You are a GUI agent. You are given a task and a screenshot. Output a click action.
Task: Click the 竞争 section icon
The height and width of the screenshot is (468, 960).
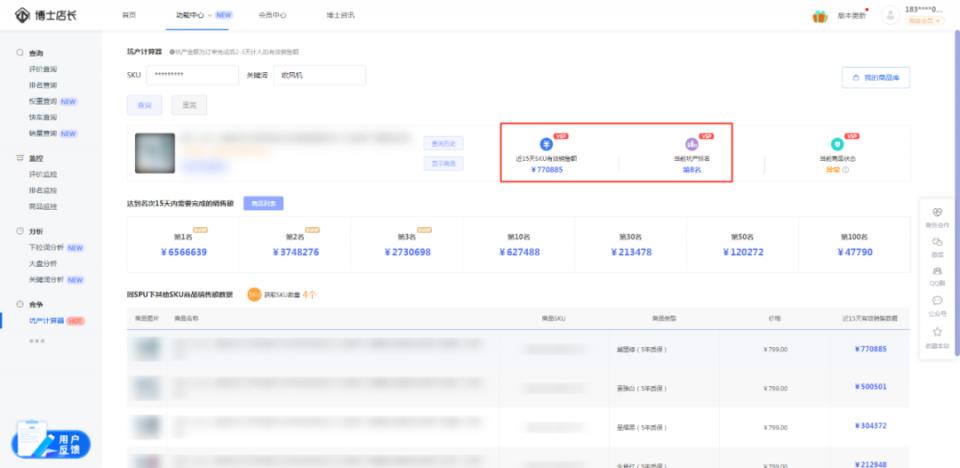point(20,304)
